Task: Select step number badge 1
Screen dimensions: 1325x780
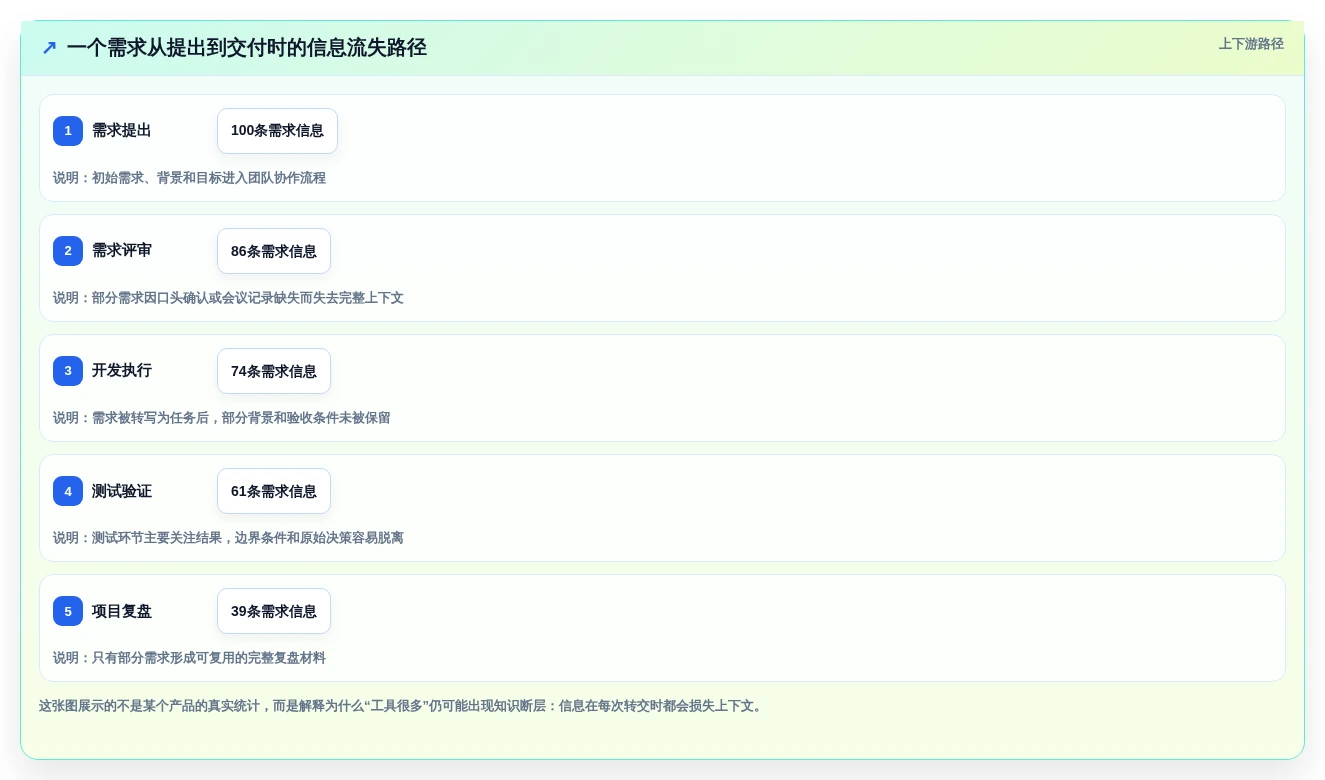Action: point(68,131)
